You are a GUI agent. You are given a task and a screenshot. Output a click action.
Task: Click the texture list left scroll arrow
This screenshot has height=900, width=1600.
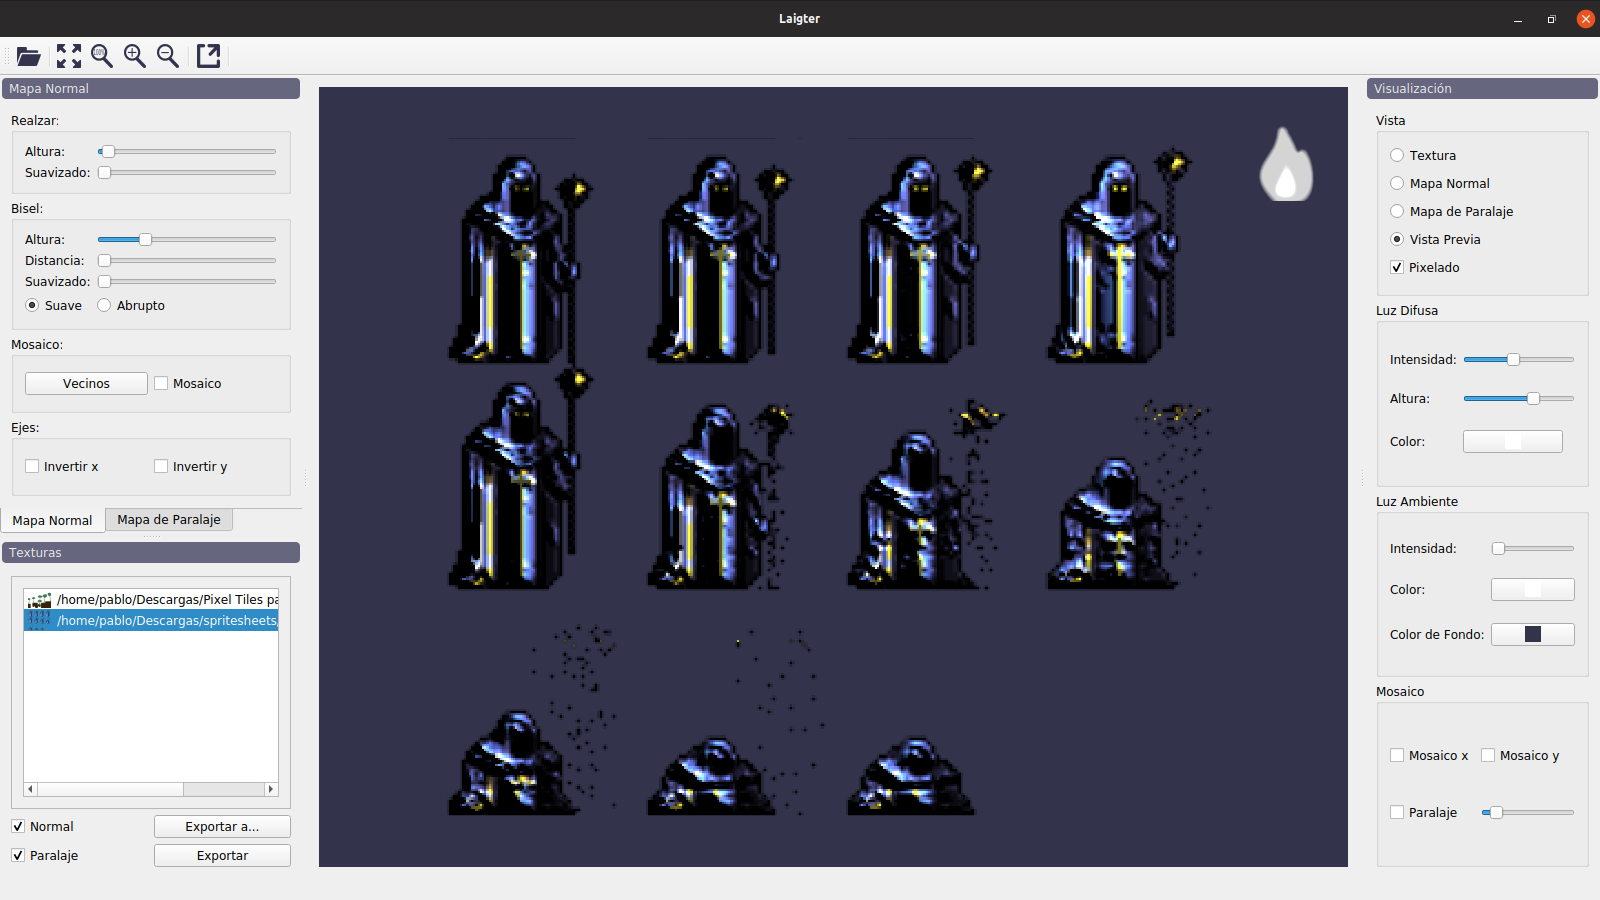[30, 789]
